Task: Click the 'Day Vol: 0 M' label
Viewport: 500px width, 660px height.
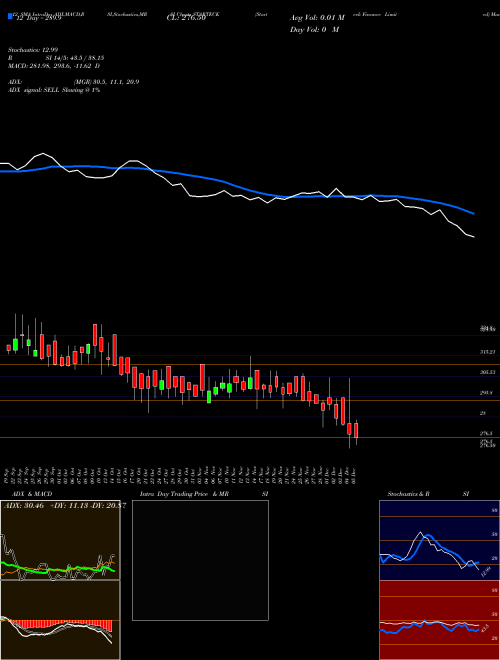Action: [x=314, y=30]
